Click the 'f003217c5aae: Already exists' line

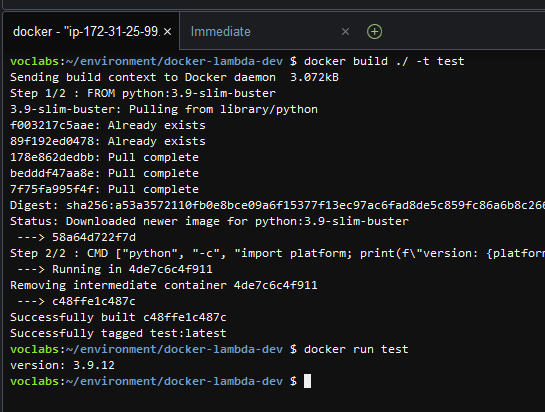pos(108,125)
